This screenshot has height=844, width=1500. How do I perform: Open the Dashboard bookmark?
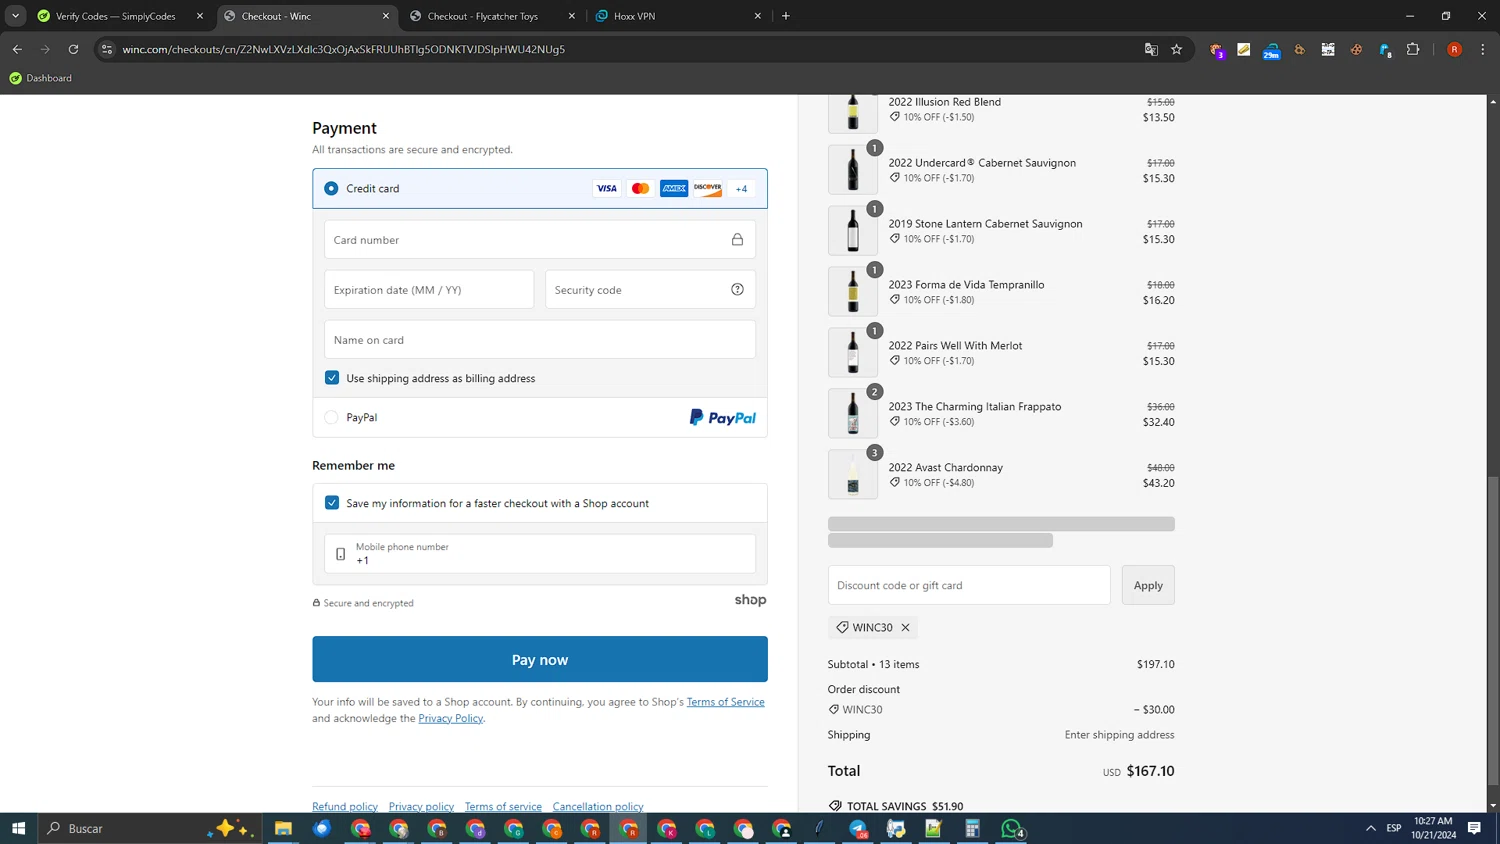tap(41, 78)
